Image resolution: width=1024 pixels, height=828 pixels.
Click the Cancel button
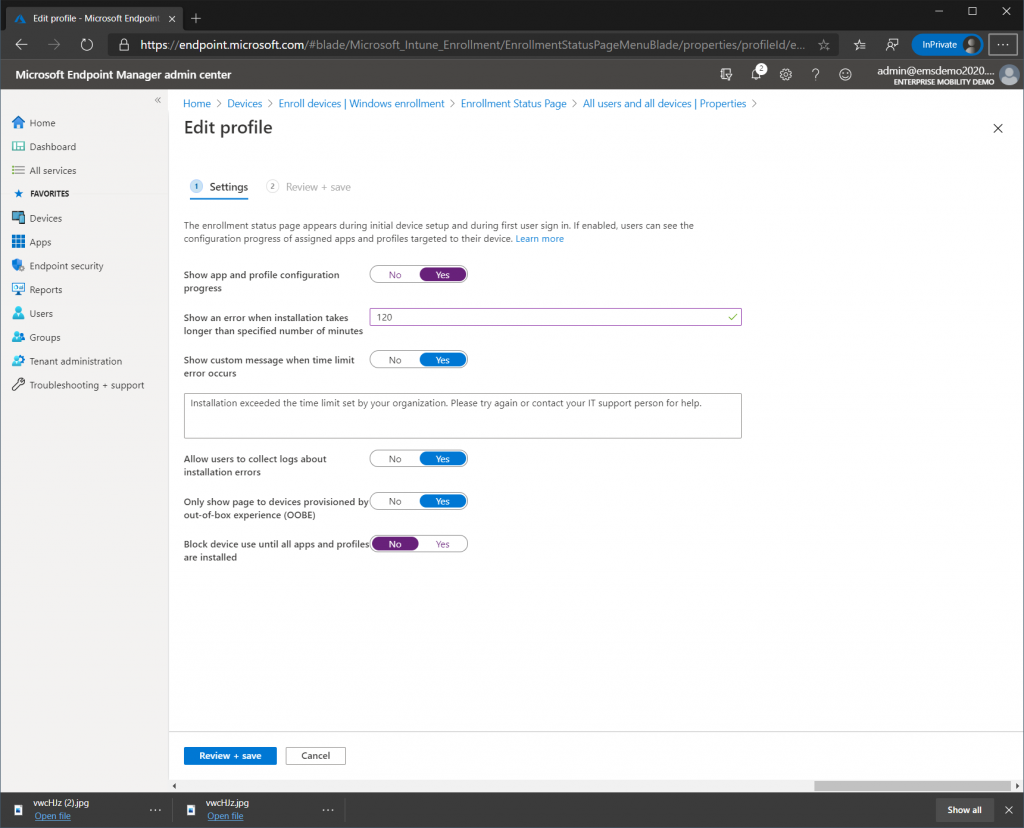coord(315,756)
